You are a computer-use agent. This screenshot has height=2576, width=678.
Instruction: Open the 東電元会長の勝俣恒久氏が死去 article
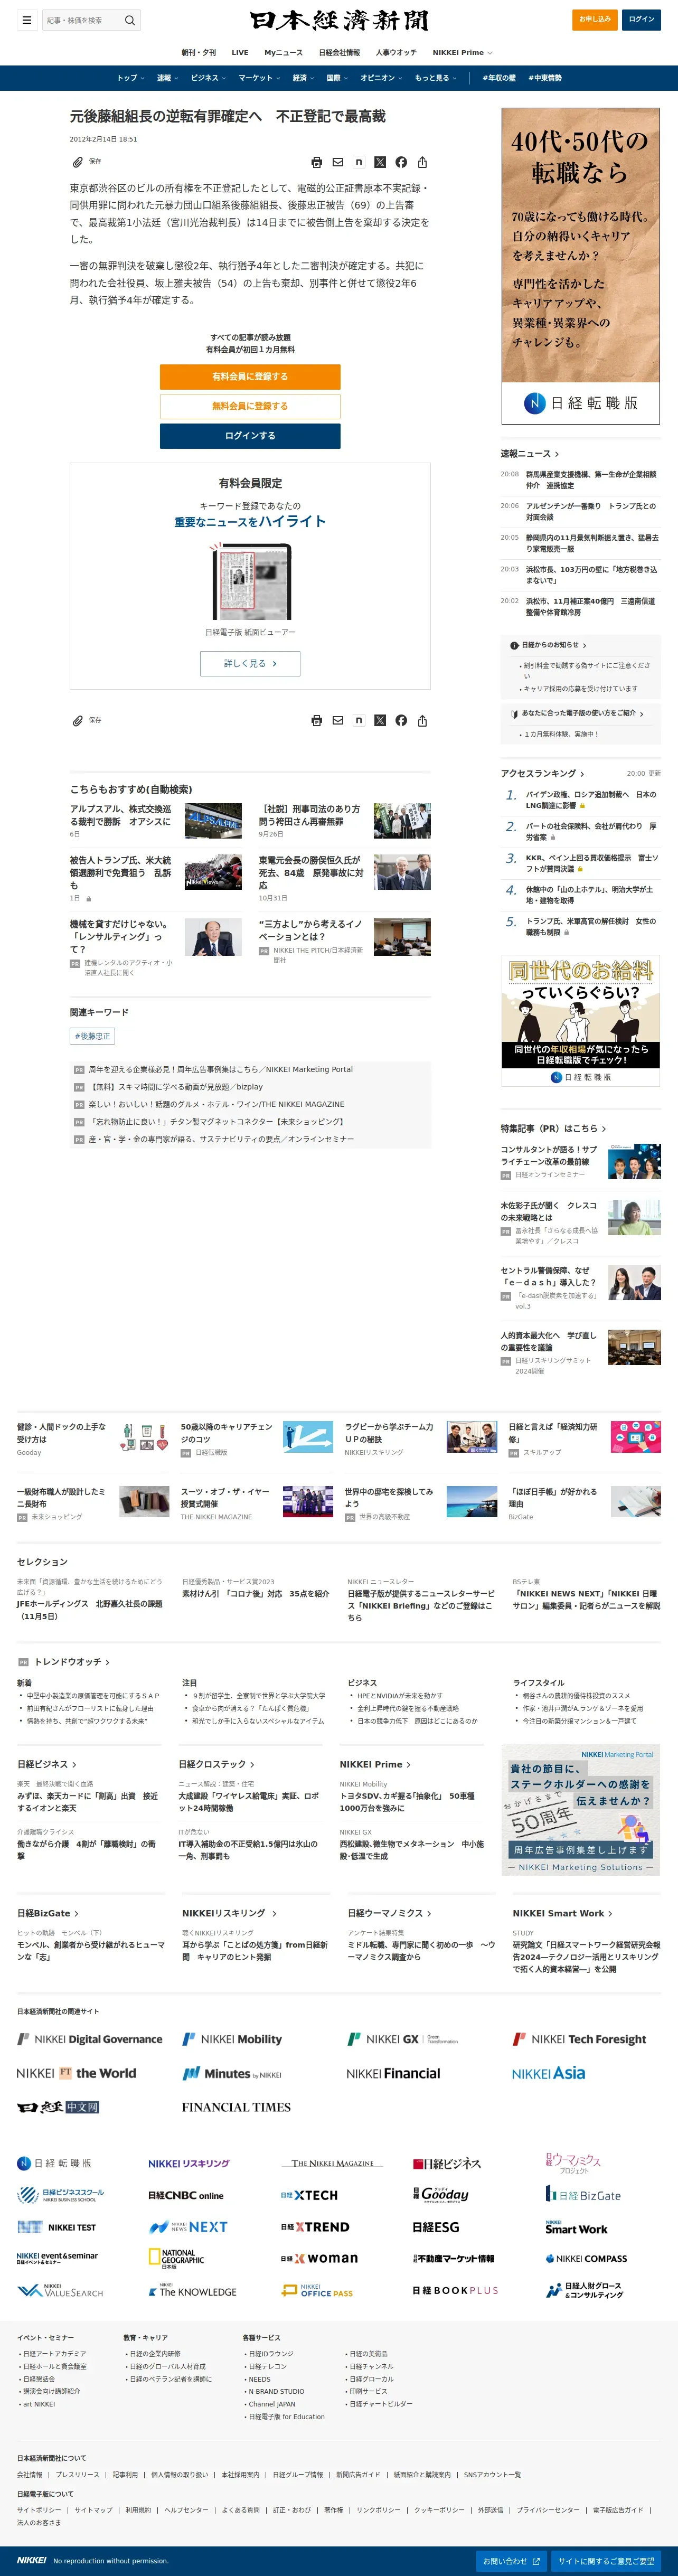coord(310,872)
